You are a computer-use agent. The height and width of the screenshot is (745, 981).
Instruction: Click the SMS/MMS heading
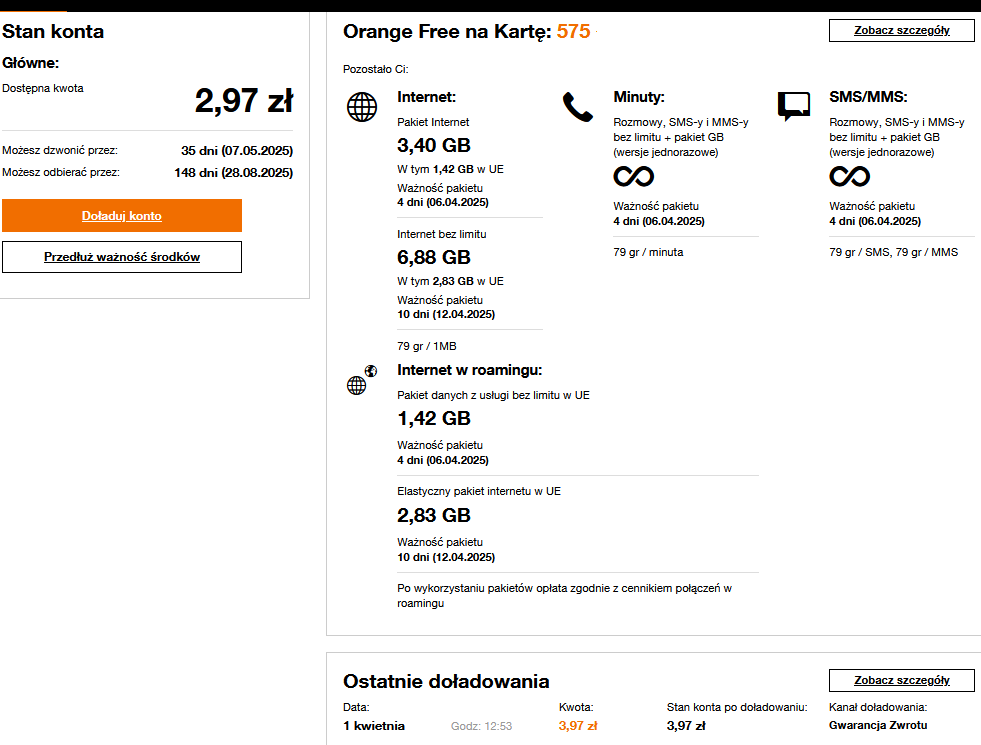pos(868,97)
